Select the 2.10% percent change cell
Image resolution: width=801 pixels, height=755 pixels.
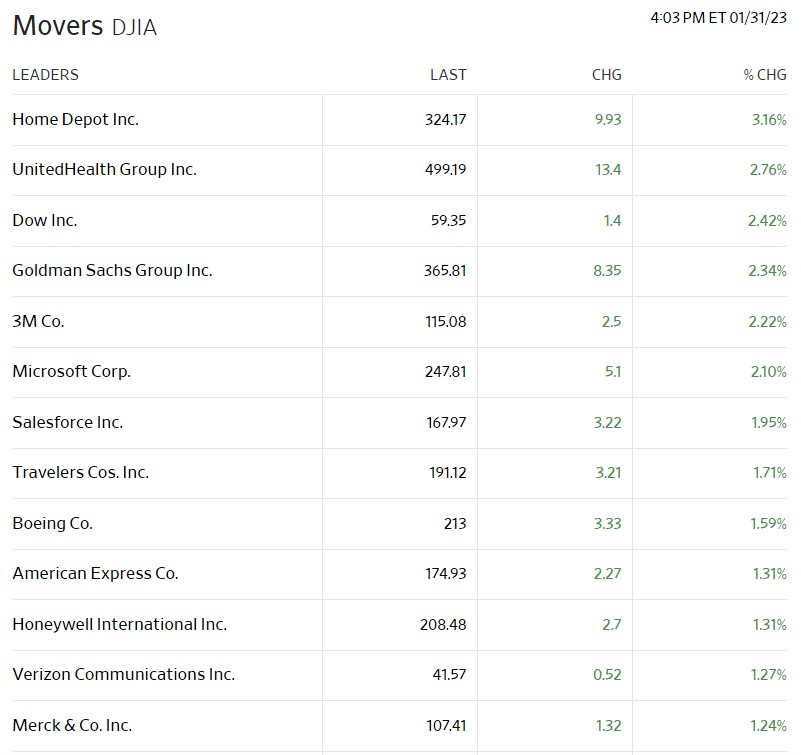click(768, 371)
